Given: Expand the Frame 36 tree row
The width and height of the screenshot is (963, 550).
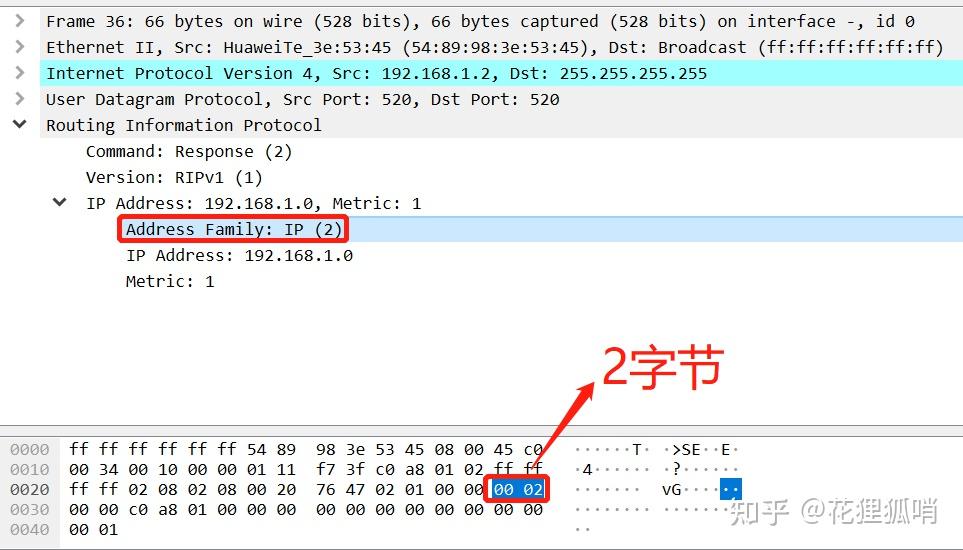Looking at the screenshot, I should pos(20,21).
